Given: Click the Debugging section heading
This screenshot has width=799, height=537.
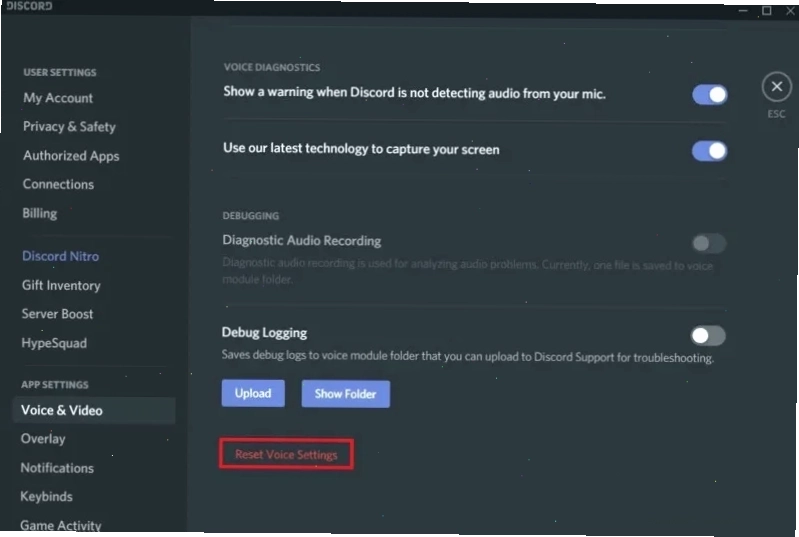Looking at the screenshot, I should tap(251, 216).
